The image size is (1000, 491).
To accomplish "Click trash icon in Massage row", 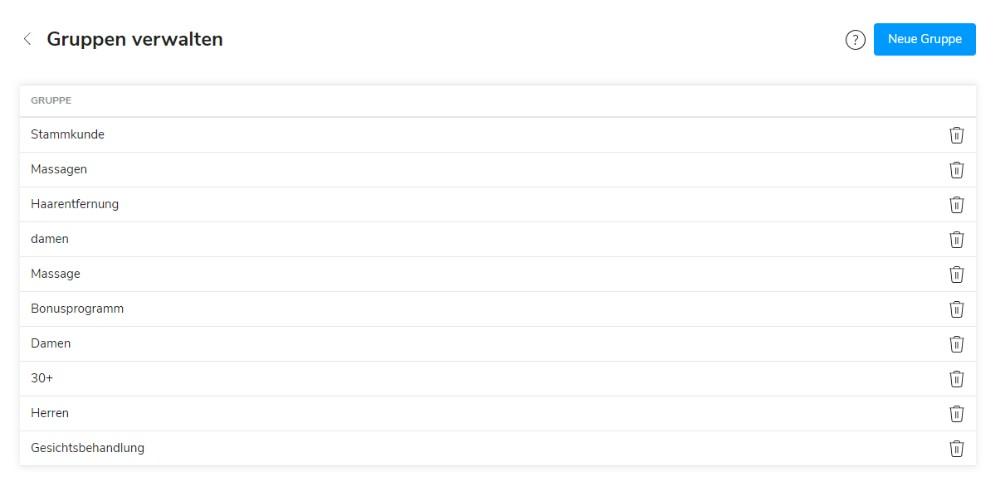I will tap(956, 274).
